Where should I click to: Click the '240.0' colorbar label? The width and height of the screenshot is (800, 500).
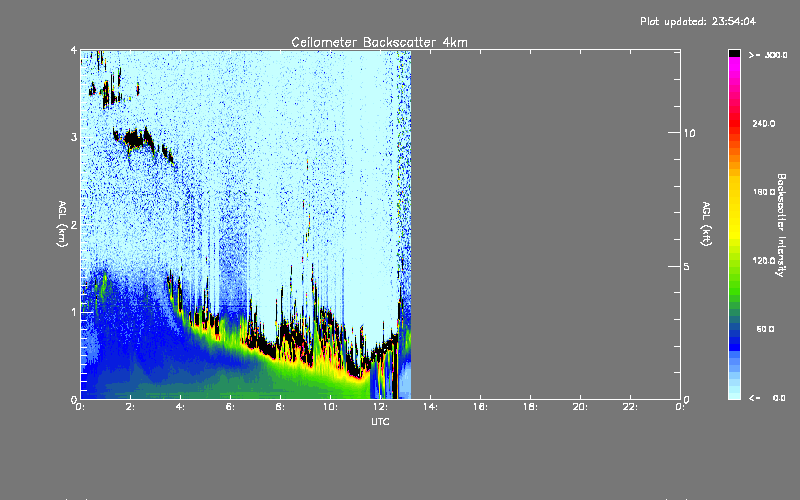click(764, 124)
